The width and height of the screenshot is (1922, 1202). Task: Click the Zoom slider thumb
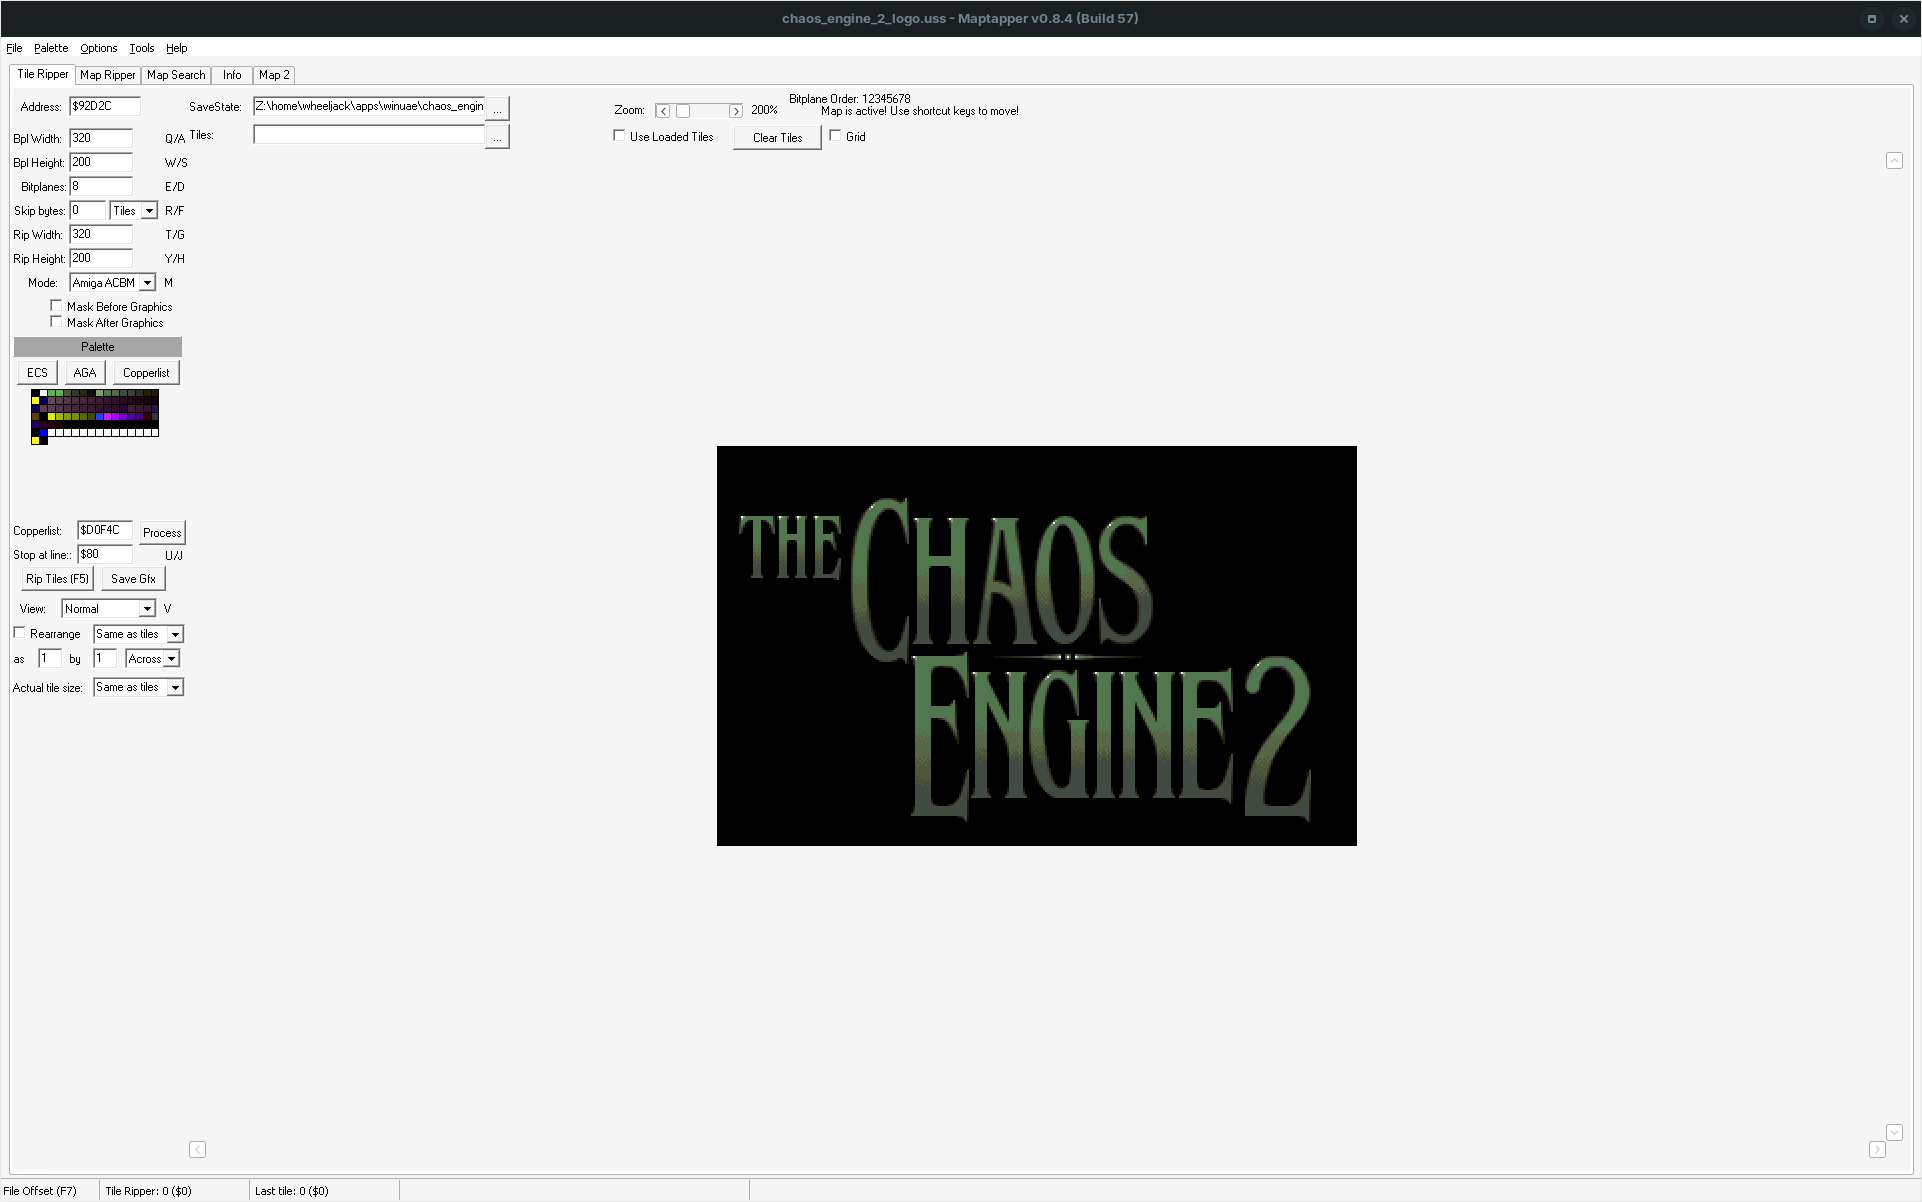click(x=683, y=111)
